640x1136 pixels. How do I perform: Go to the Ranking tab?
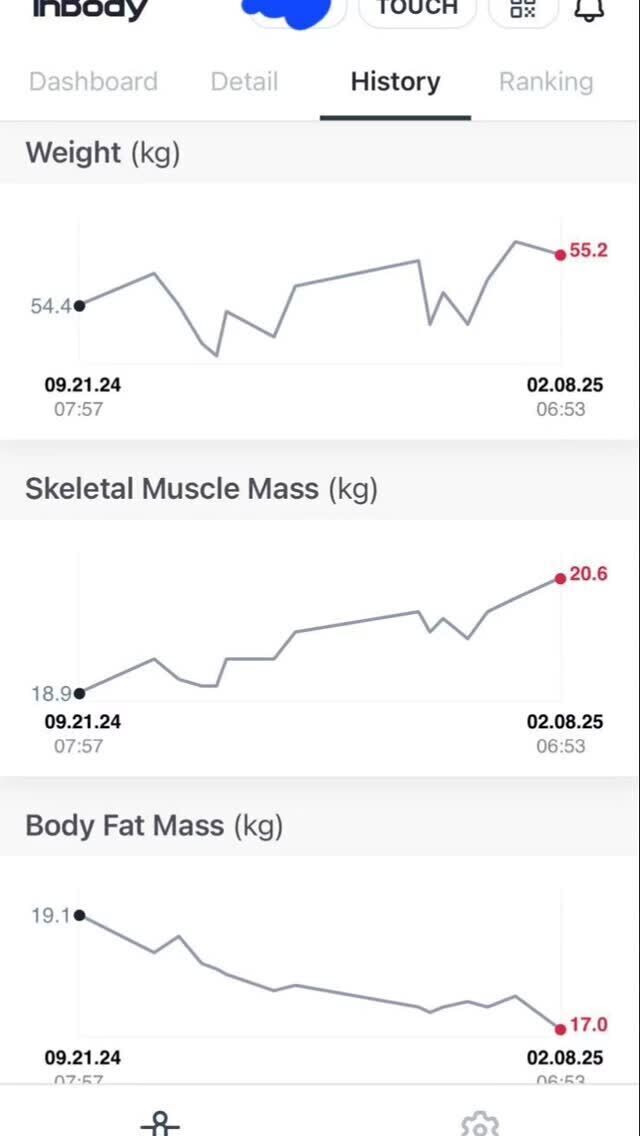546,82
